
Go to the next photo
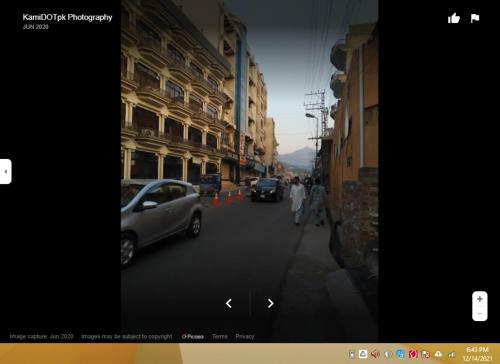point(270,303)
